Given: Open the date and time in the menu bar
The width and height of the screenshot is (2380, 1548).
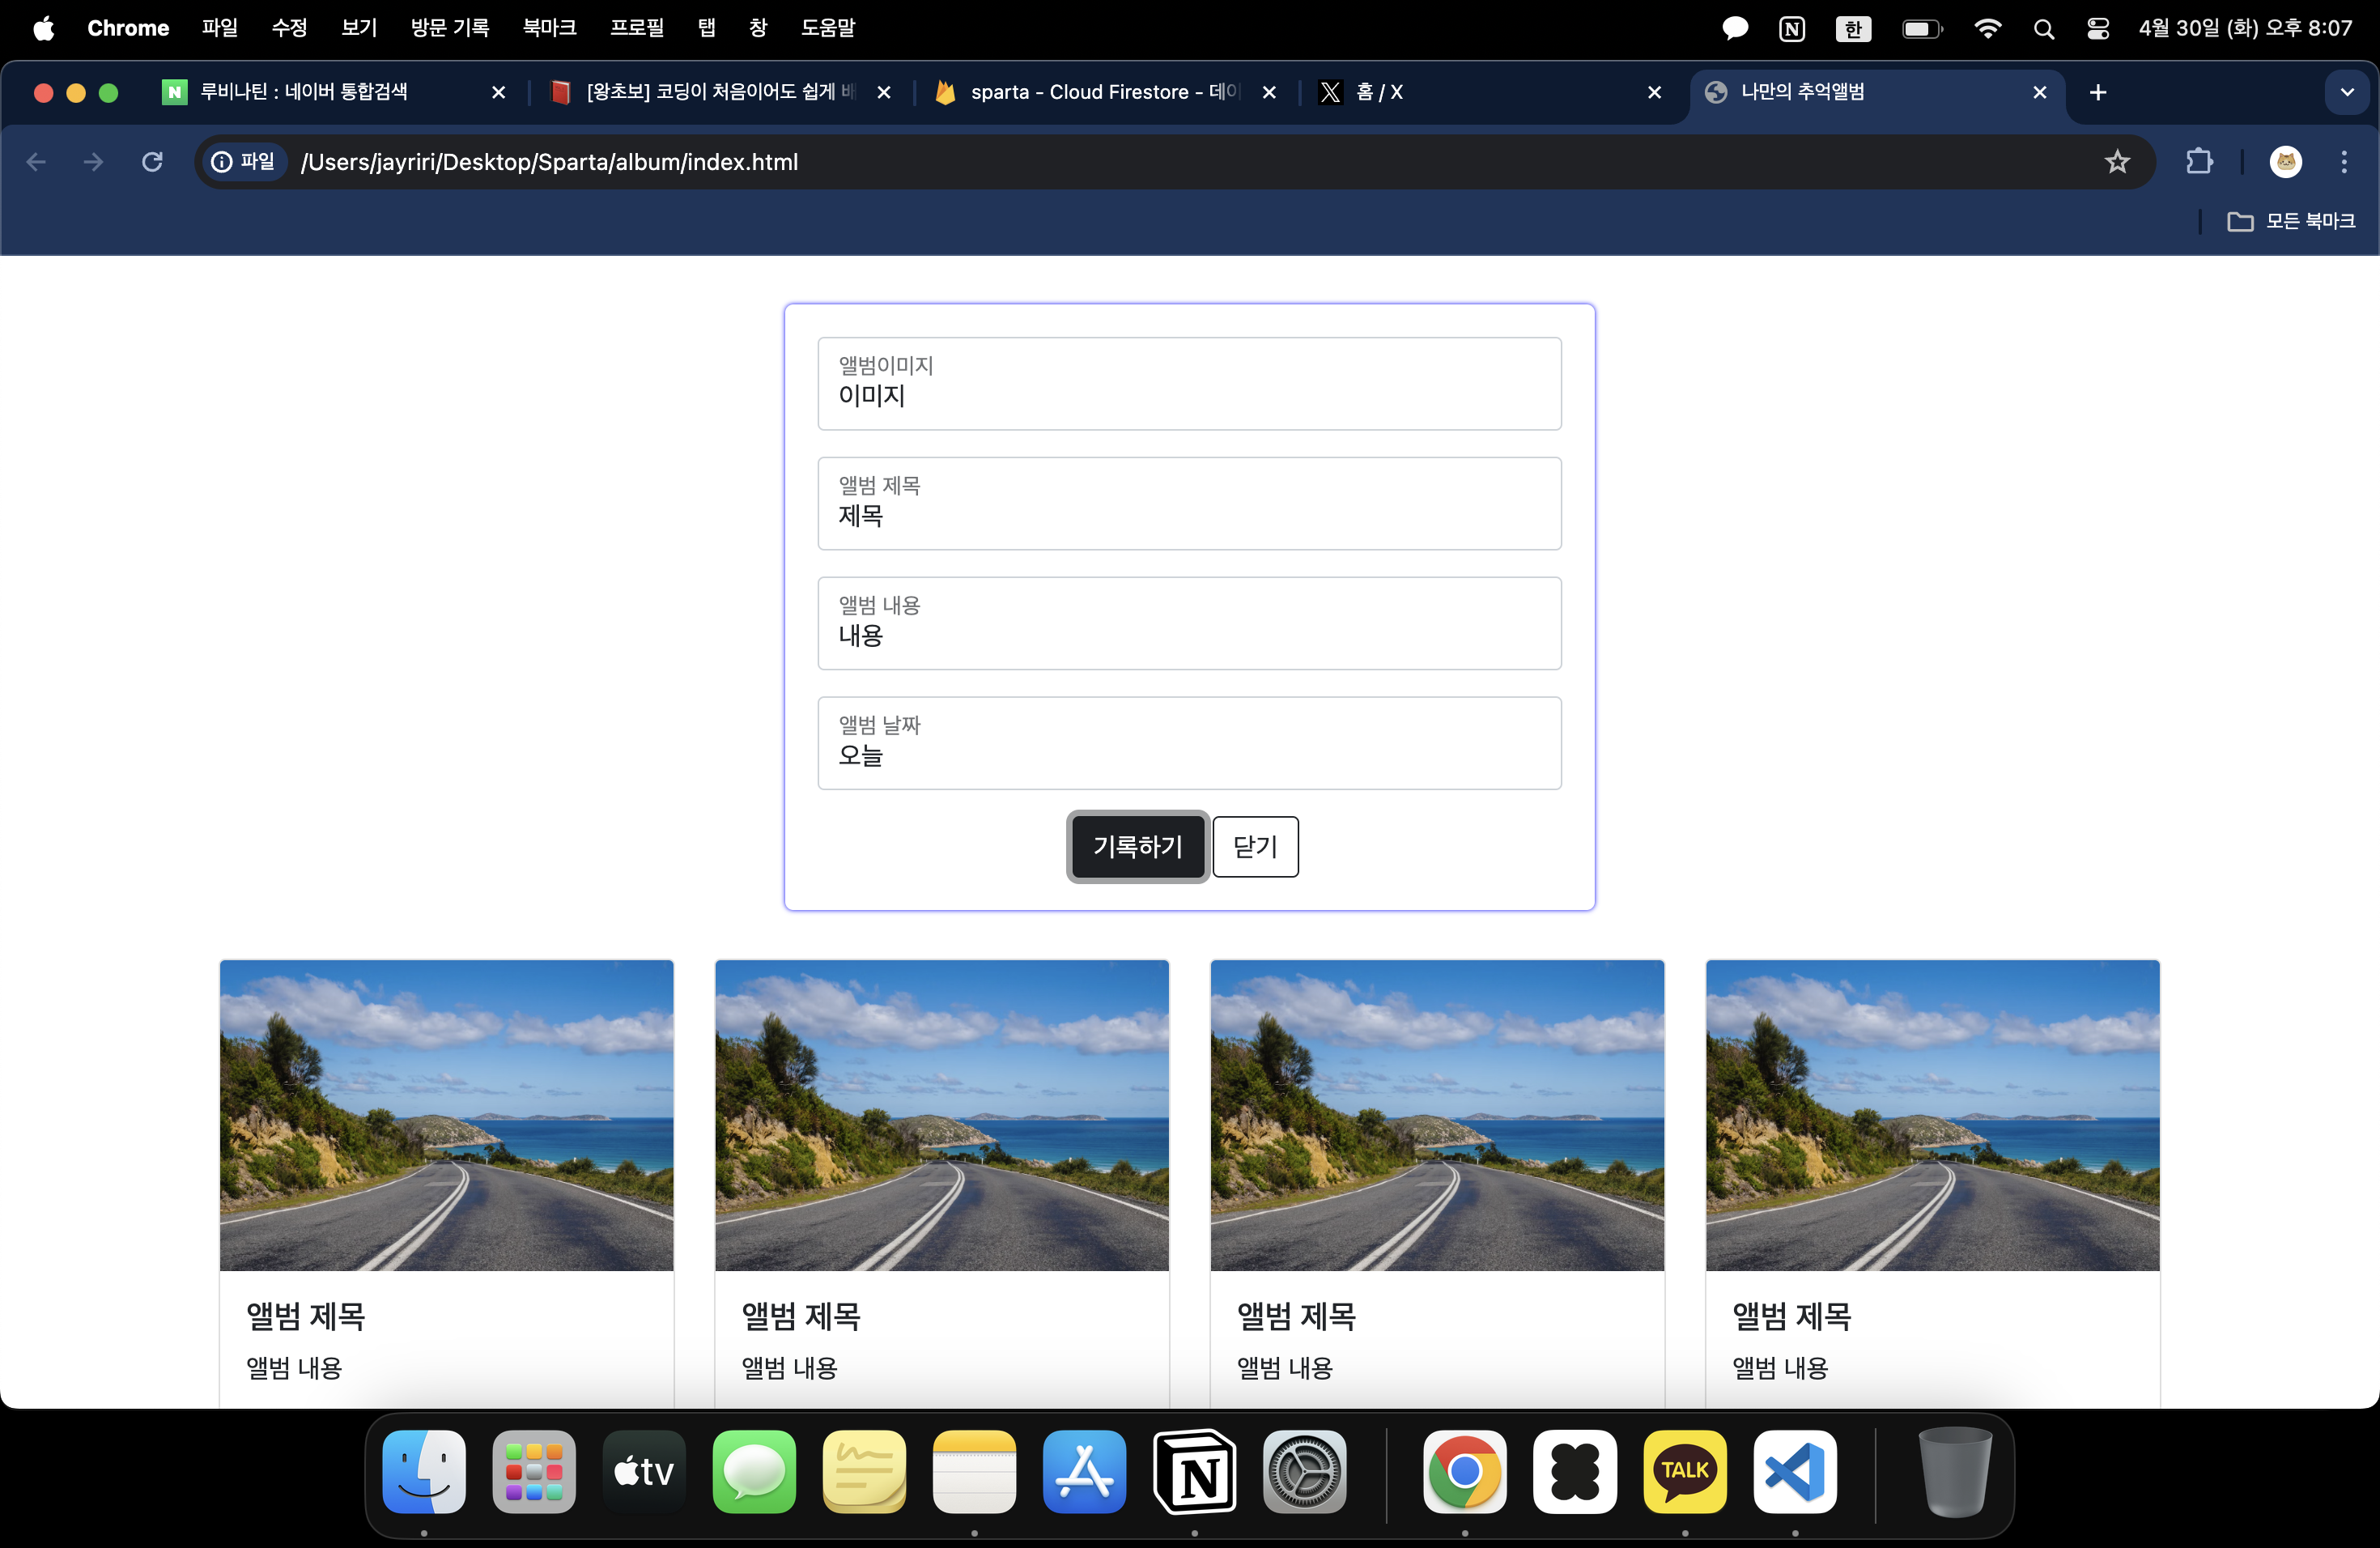Looking at the screenshot, I should (2245, 28).
